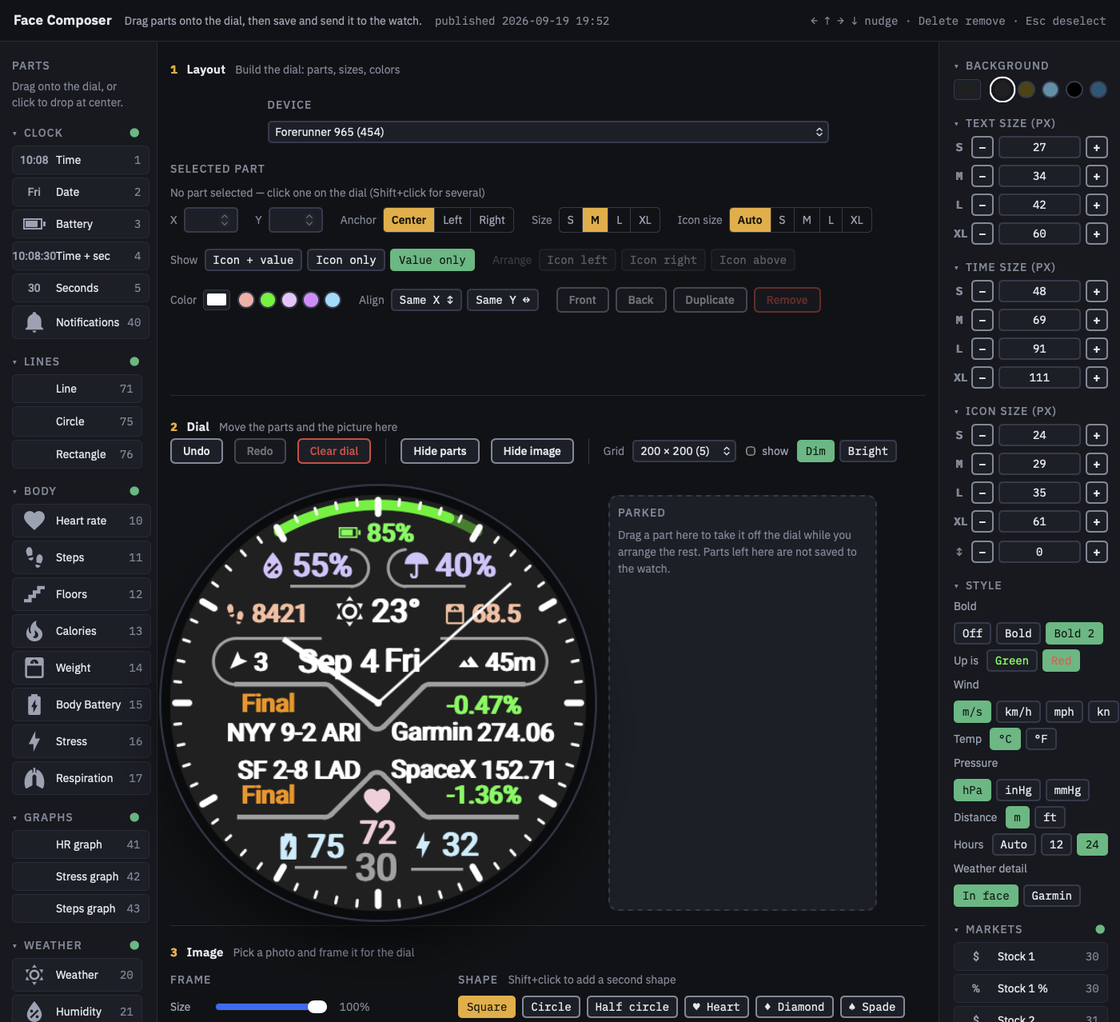Click the Duplicate button
Image resolution: width=1120 pixels, height=1022 pixels.
click(709, 300)
